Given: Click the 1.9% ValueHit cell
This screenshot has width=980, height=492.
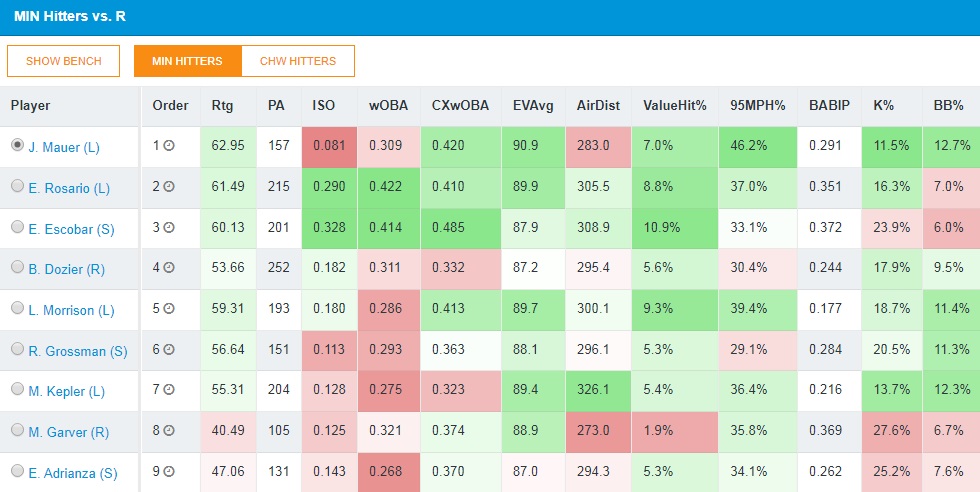Looking at the screenshot, I should point(675,432).
